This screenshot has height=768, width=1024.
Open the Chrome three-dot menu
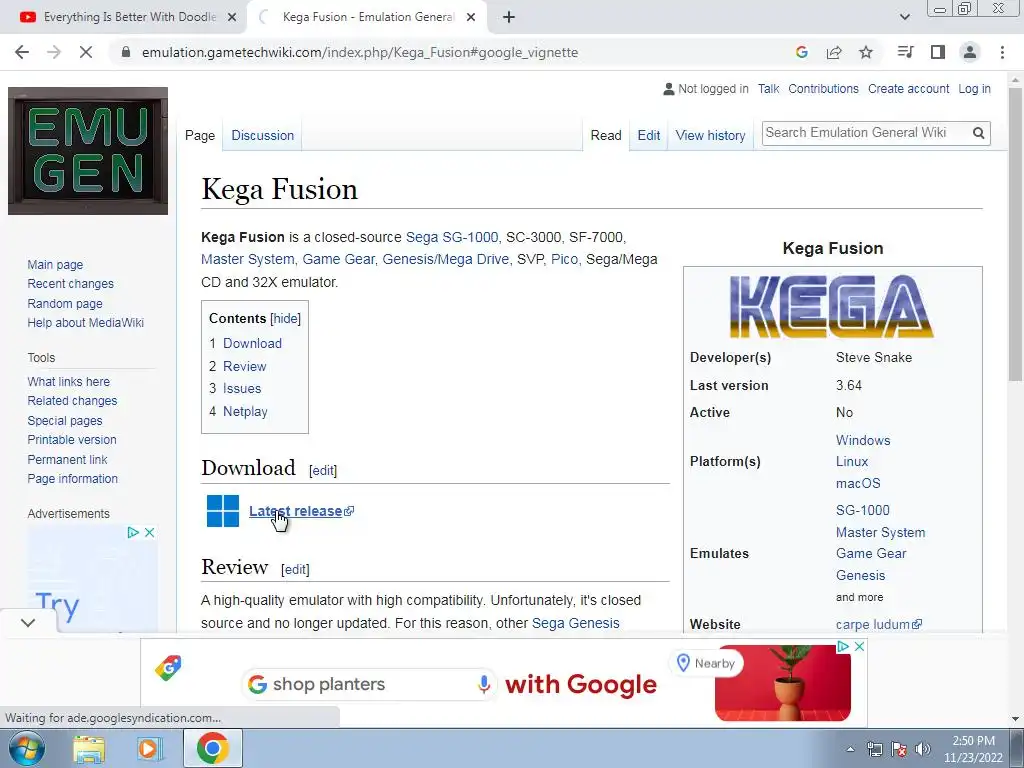(x=1002, y=52)
